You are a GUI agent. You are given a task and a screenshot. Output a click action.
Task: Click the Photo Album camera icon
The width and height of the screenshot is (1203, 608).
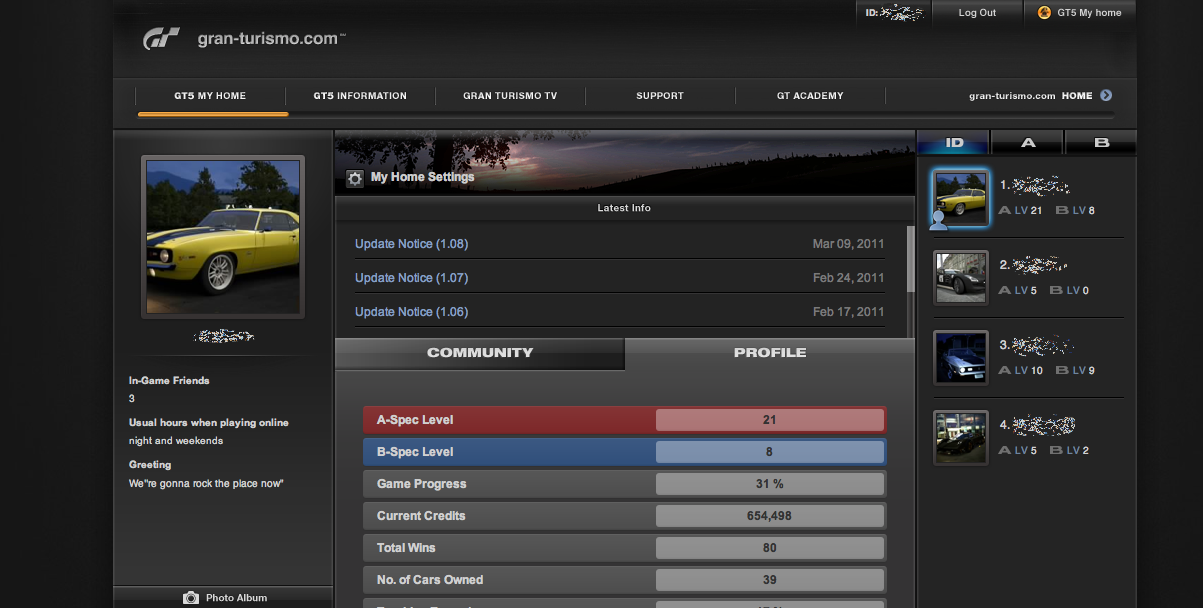(x=191, y=598)
